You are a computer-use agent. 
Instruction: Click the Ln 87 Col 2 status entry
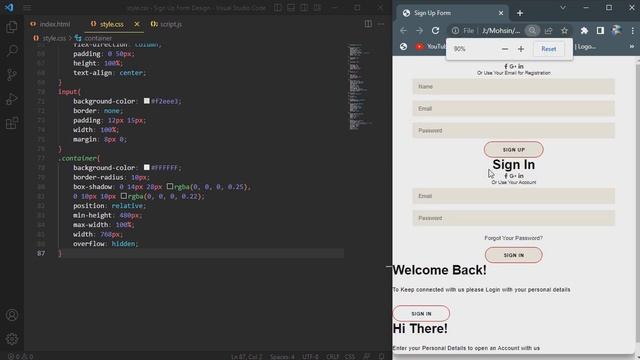247,356
